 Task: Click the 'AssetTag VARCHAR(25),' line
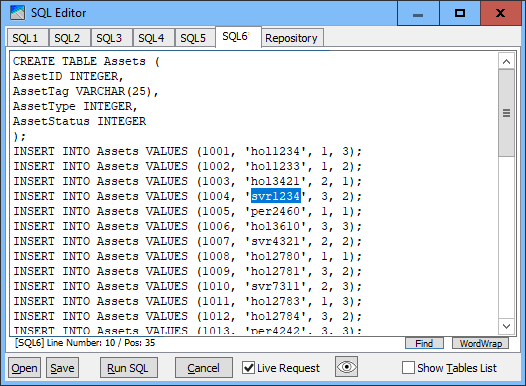(x=86, y=91)
